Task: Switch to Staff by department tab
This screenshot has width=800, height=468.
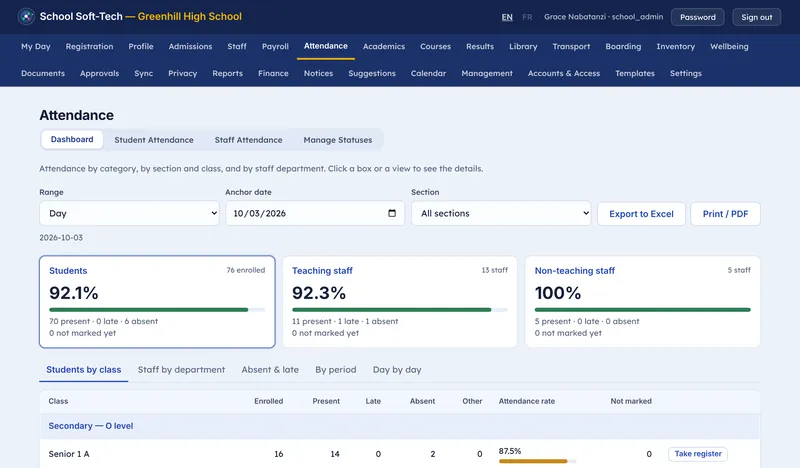Action: [x=181, y=370]
